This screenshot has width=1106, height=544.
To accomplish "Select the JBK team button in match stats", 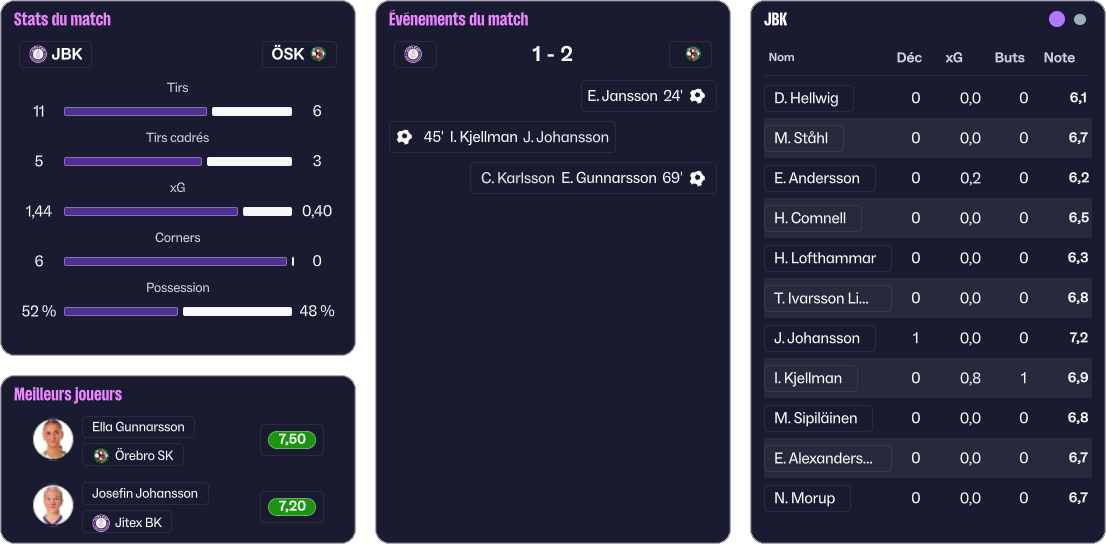I will pos(56,54).
